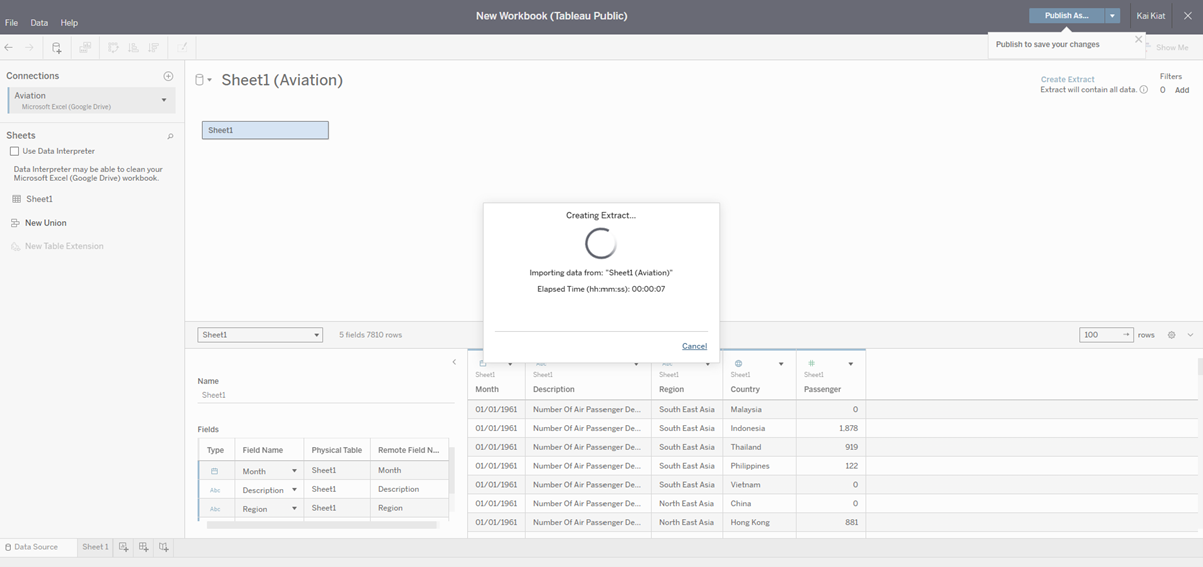Open the Publish As dropdown arrow
This screenshot has height=567, width=1203.
click(x=1113, y=16)
